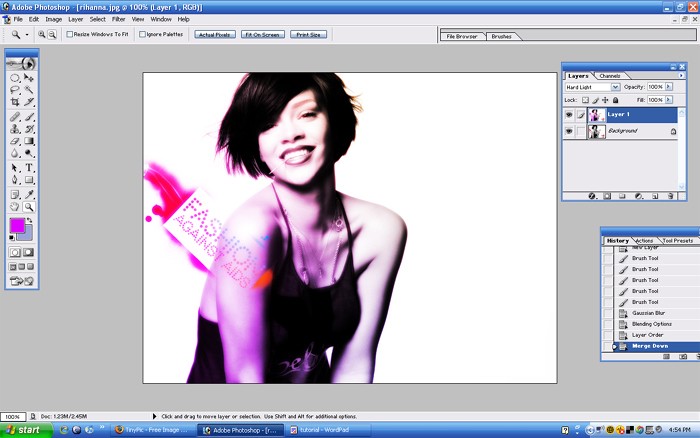
Task: Toggle Lock all padlock icon
Action: (x=615, y=100)
